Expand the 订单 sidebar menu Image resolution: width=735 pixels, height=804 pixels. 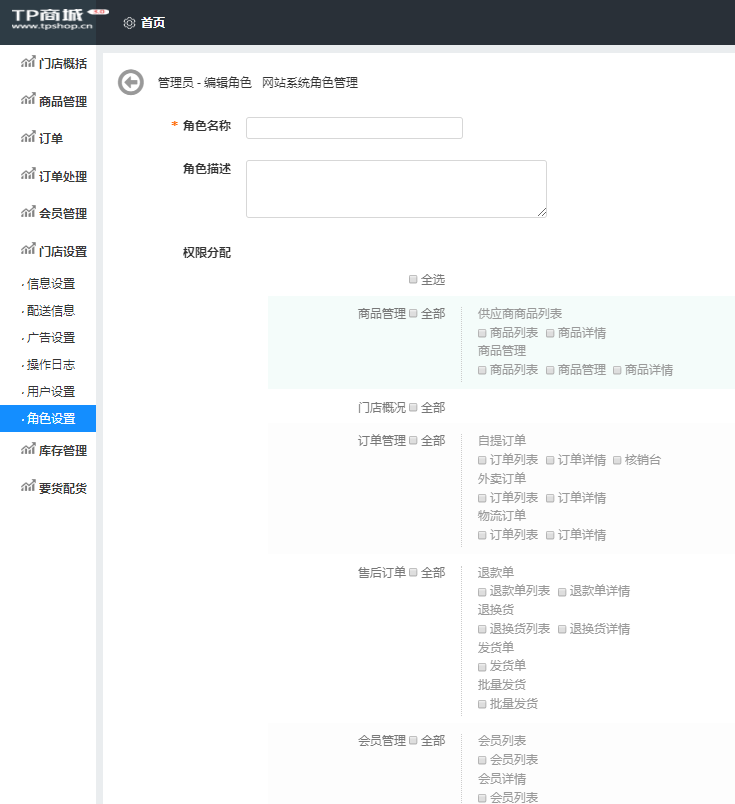pos(50,139)
